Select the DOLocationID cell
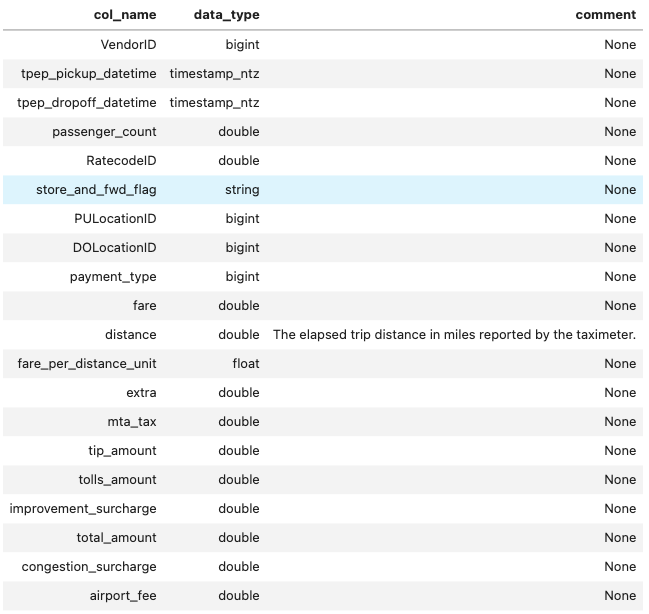Image resolution: width=649 pixels, height=614 pixels. click(x=115, y=248)
